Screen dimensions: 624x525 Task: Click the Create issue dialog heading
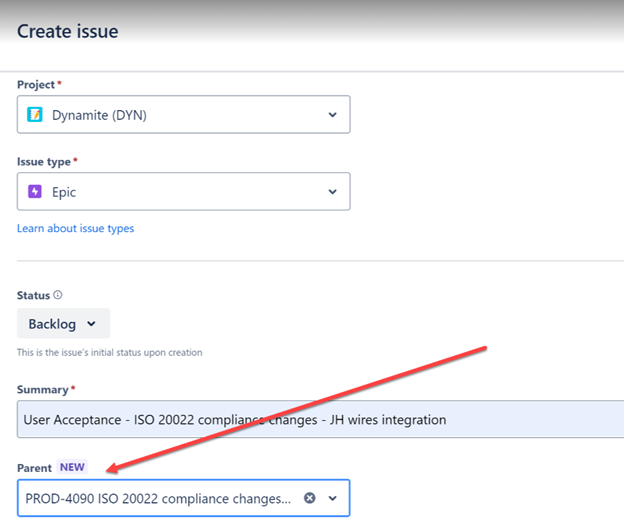coord(68,32)
